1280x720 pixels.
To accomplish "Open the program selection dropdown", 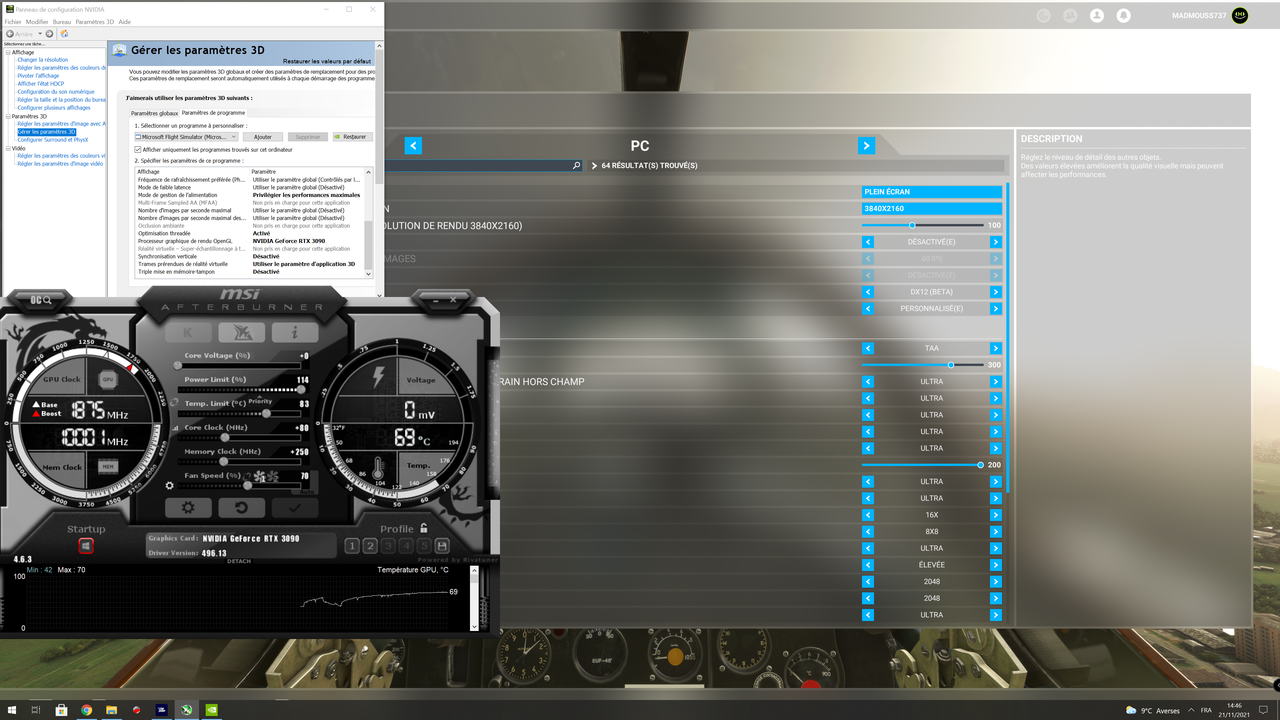I will [x=186, y=137].
